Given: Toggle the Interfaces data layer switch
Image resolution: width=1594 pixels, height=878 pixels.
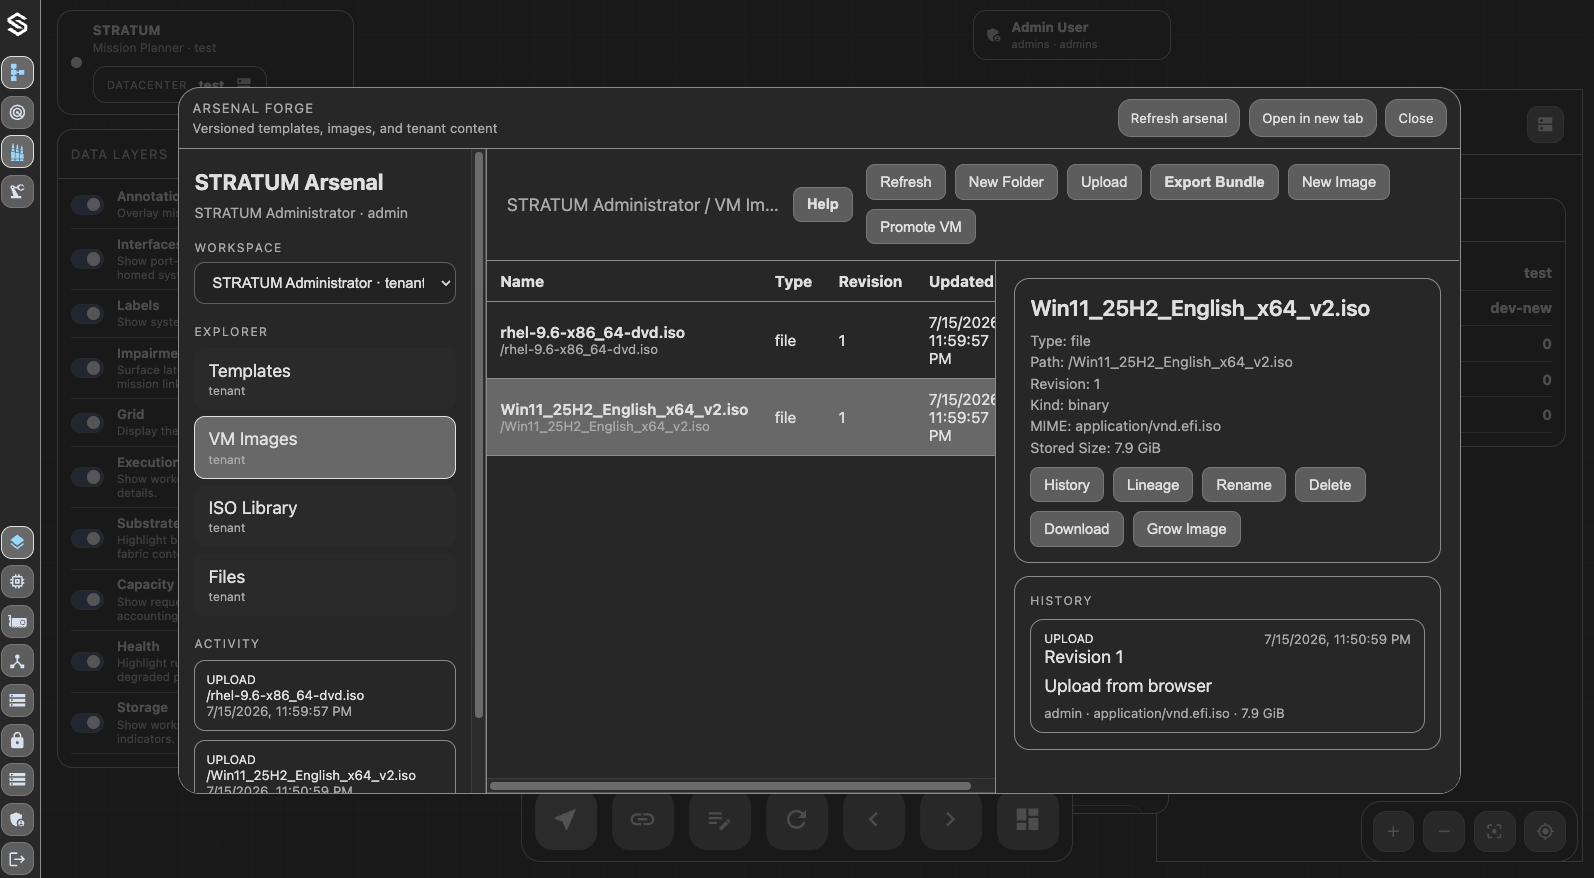Looking at the screenshot, I should (88, 259).
